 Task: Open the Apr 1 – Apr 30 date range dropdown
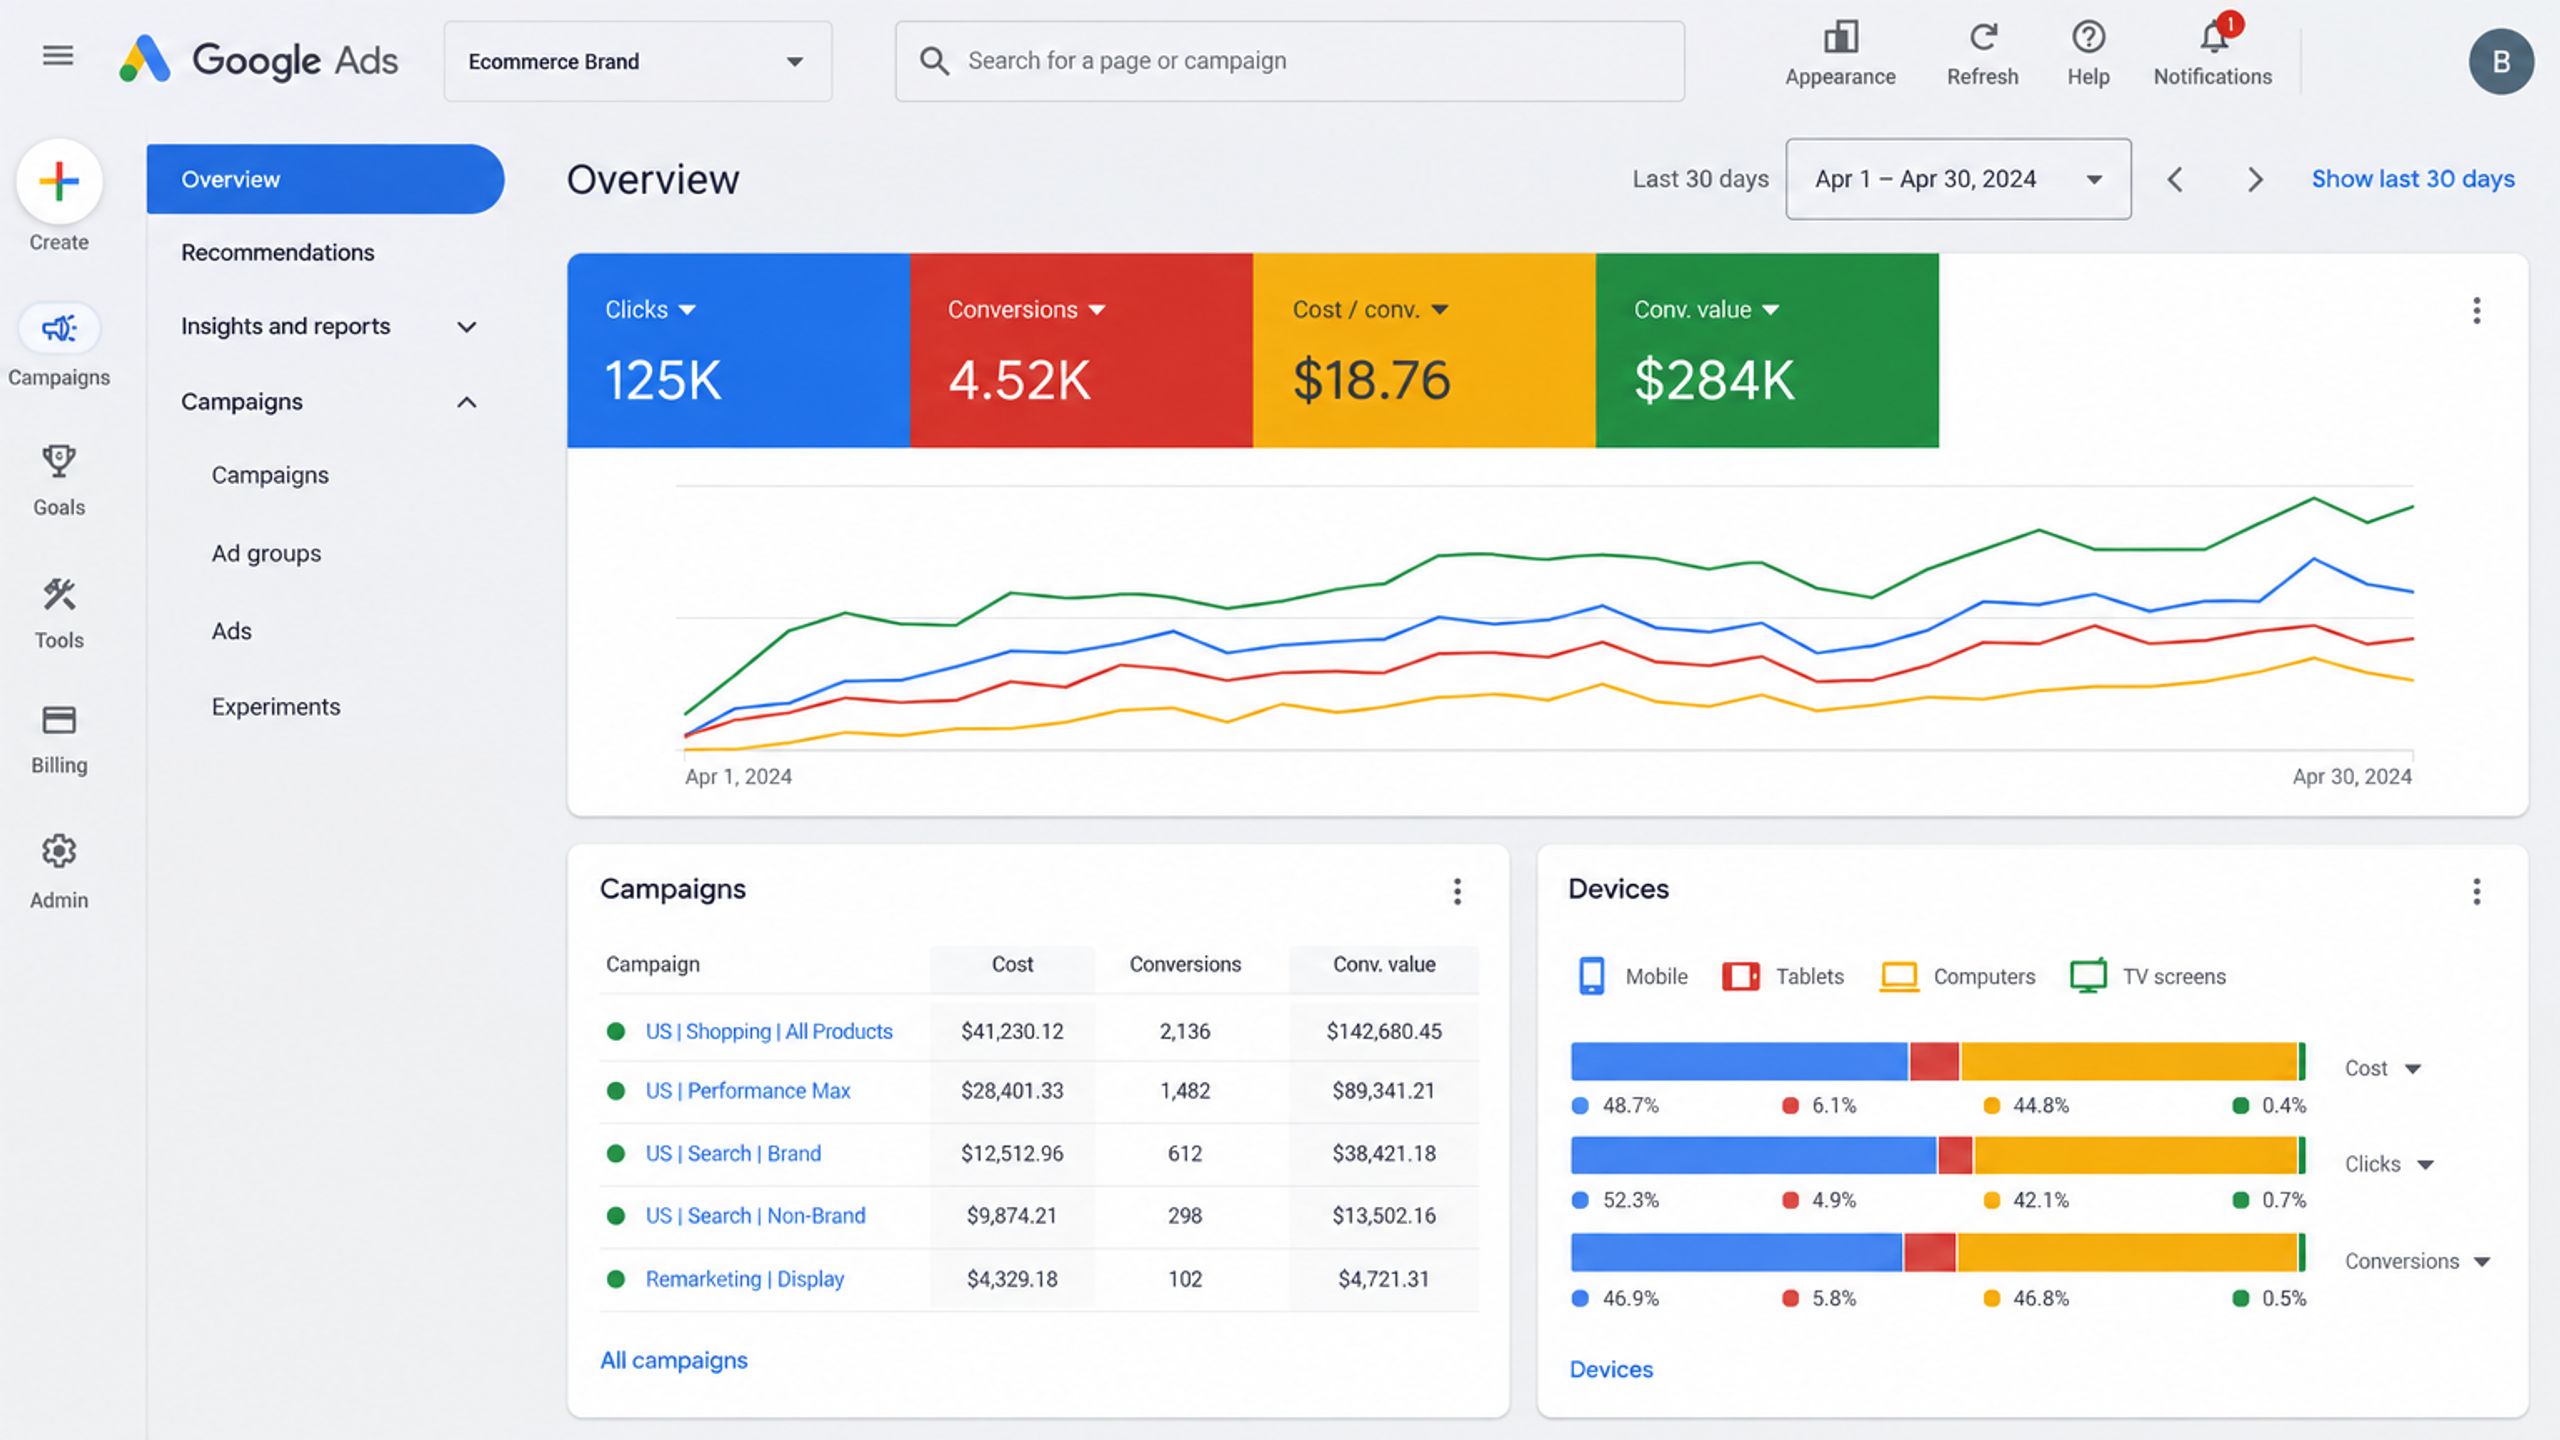[x=1958, y=179]
